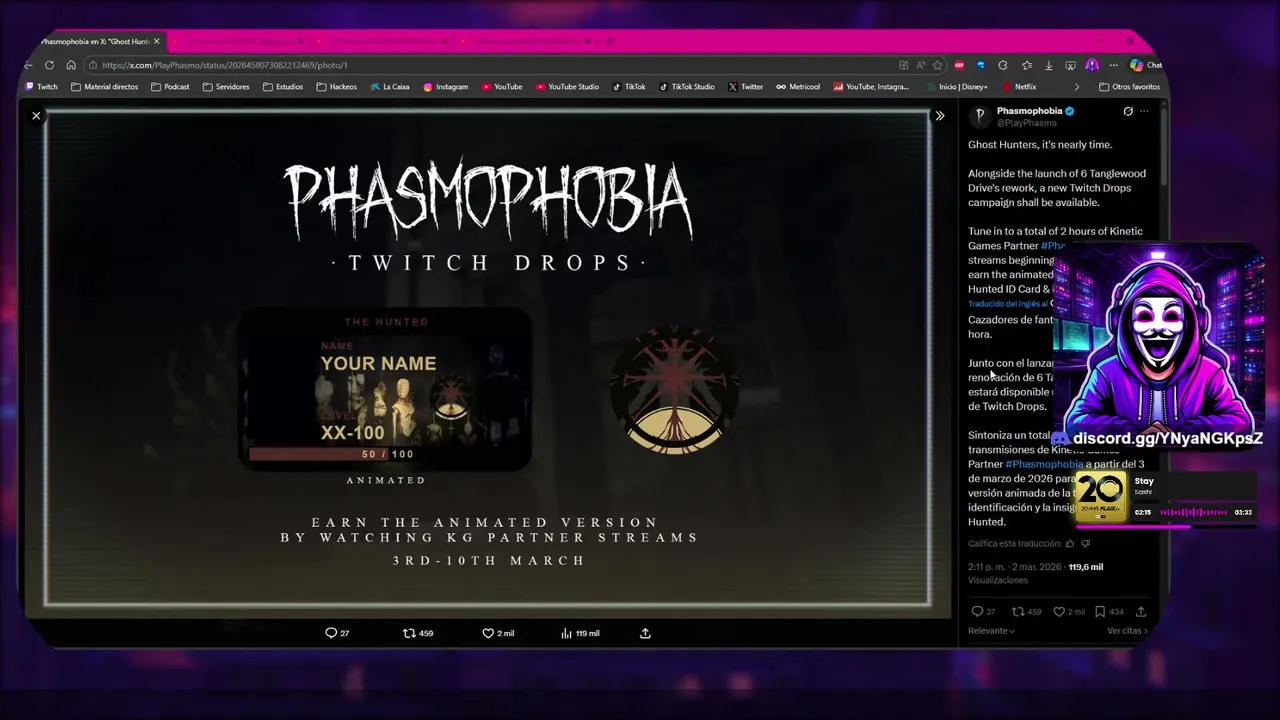
Task: View analytics icon showing 119 mil
Action: (x=567, y=633)
